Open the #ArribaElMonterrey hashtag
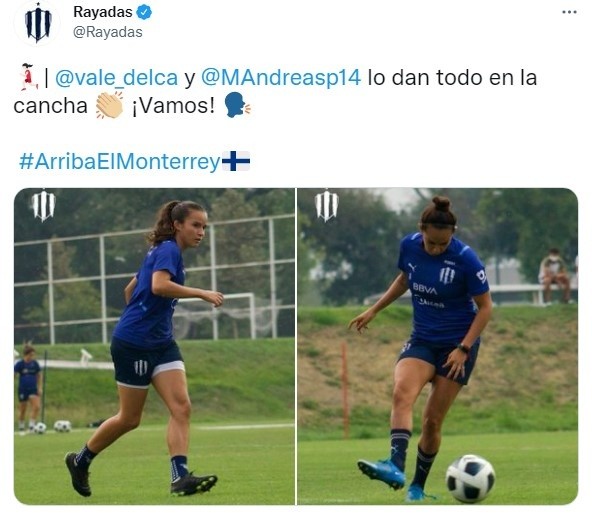 [x=119, y=162]
